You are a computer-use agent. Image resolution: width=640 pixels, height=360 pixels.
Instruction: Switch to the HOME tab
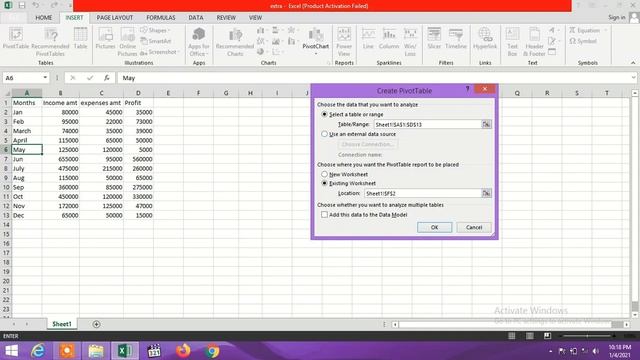pyautogui.click(x=44, y=18)
